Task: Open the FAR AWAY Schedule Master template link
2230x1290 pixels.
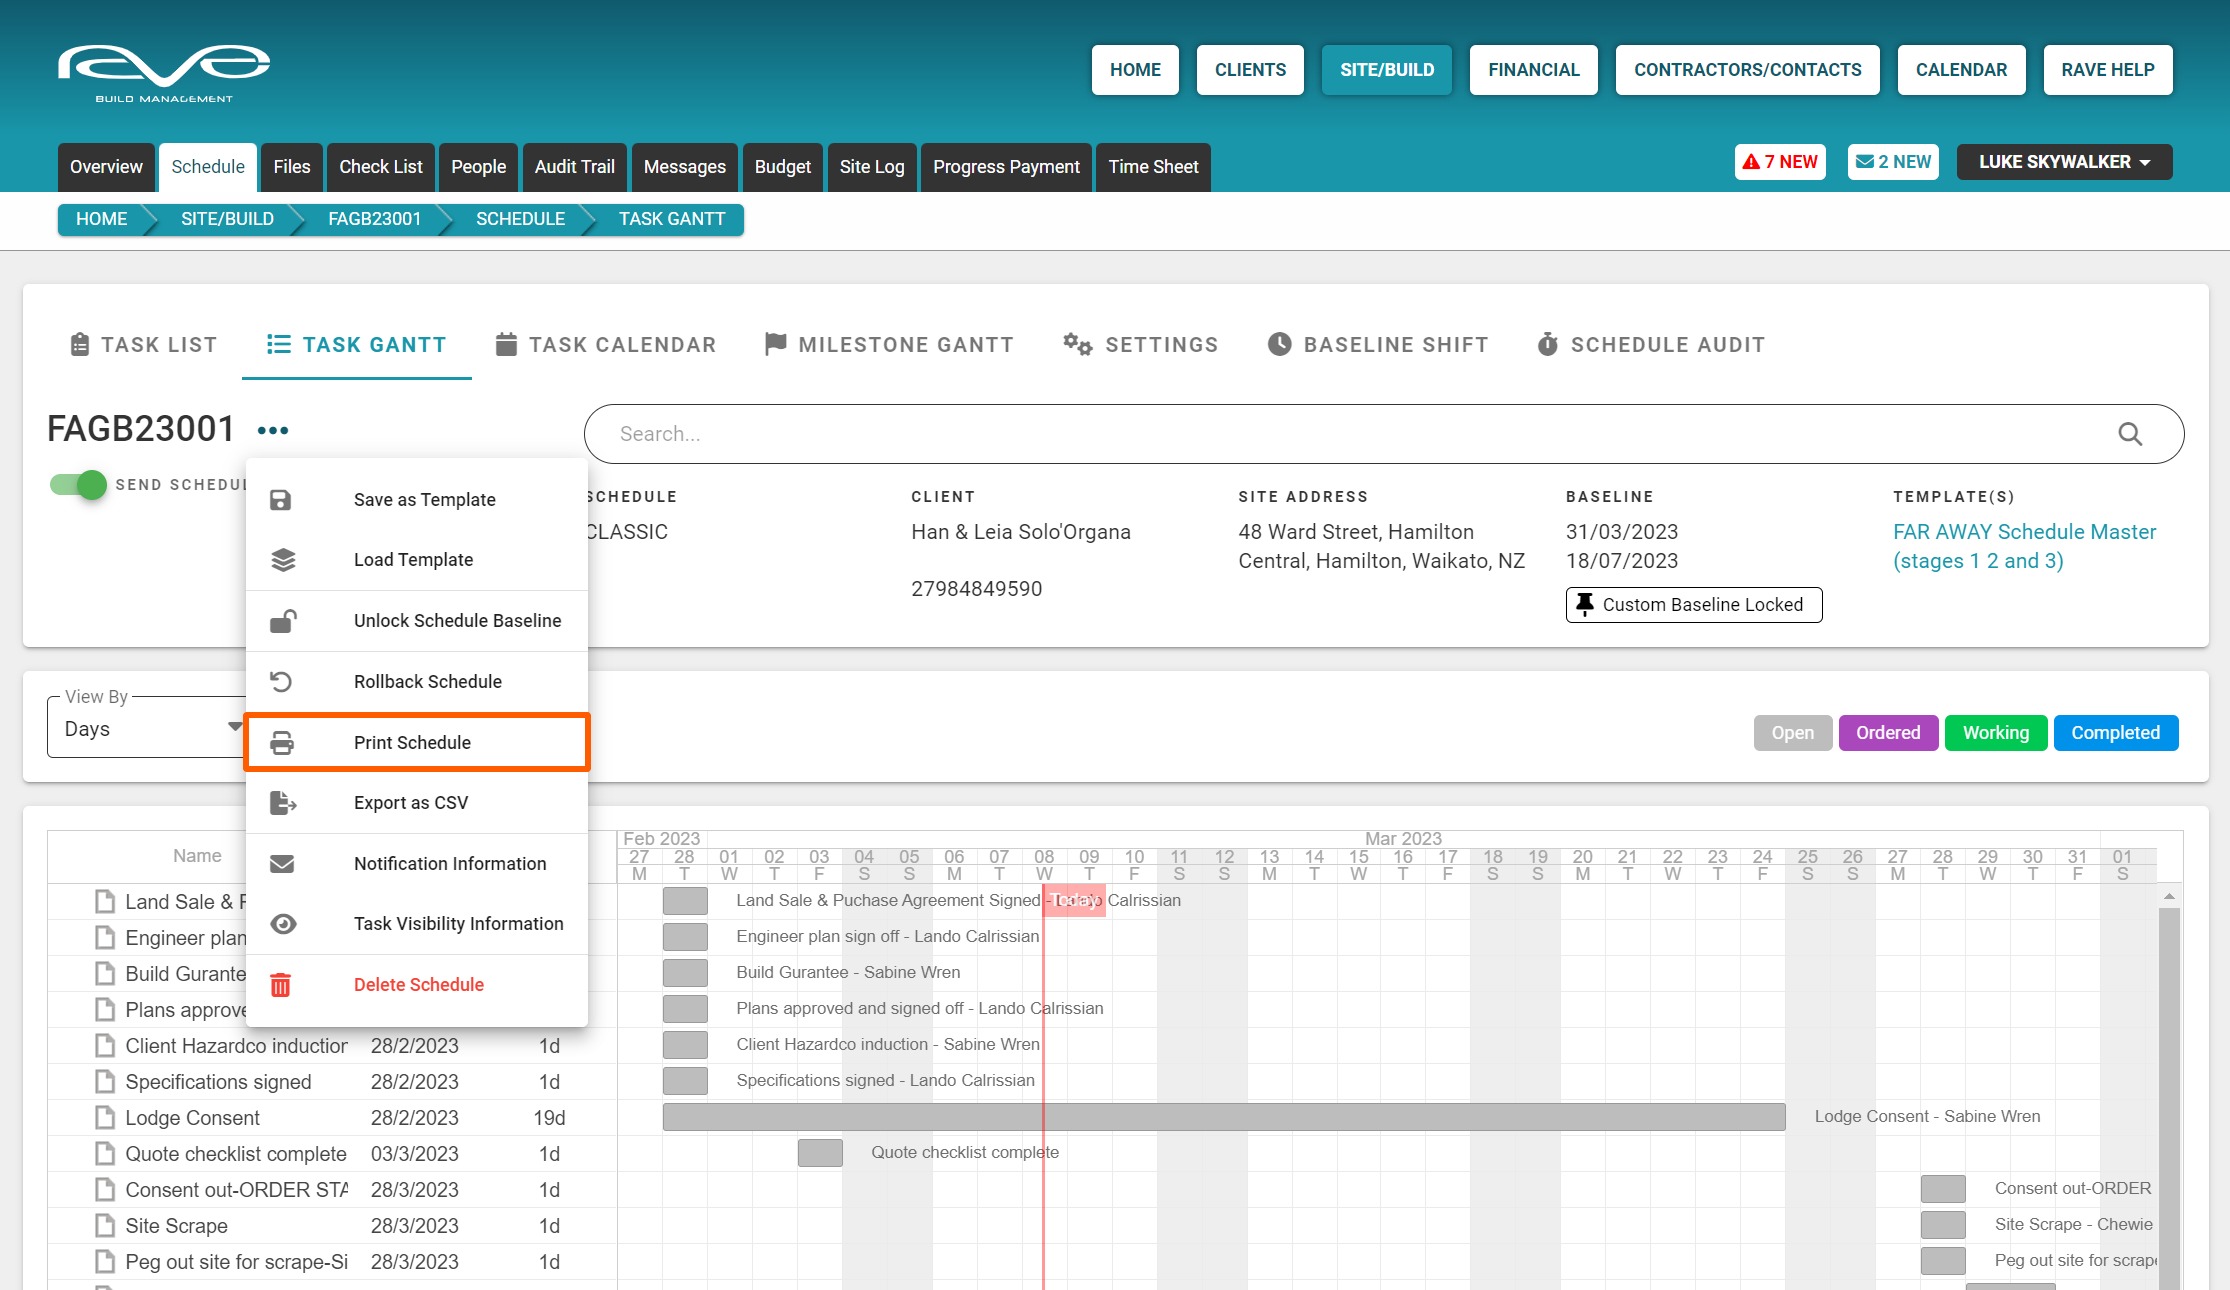Action: coord(2023,546)
